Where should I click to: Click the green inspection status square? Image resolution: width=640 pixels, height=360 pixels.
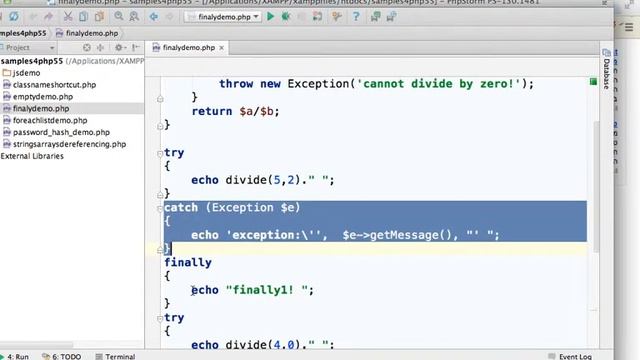(x=593, y=82)
